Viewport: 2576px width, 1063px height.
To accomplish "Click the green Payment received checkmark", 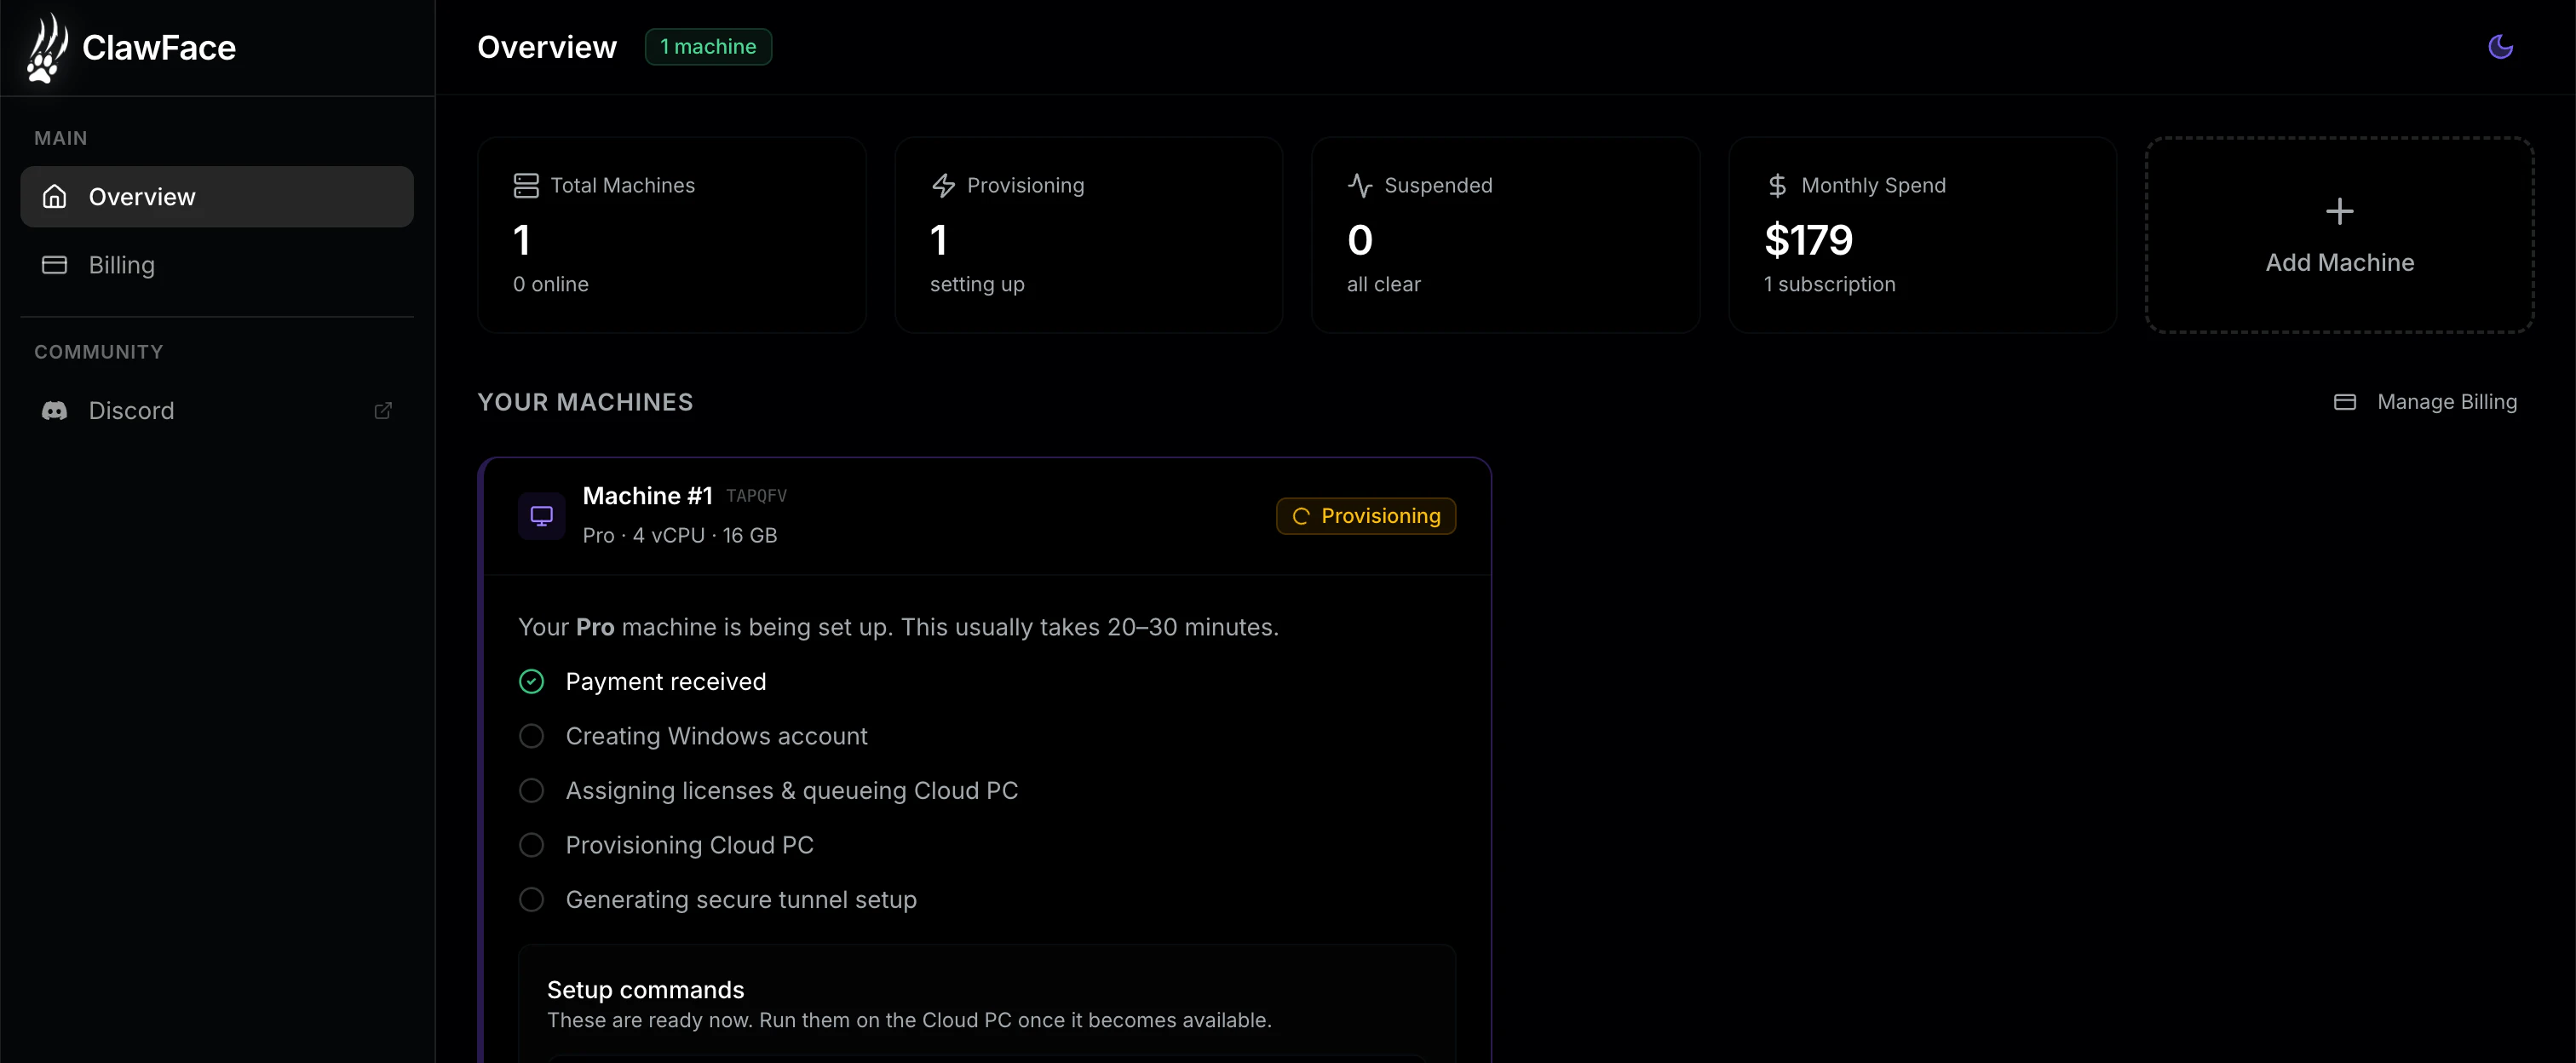I will pyautogui.click(x=531, y=682).
